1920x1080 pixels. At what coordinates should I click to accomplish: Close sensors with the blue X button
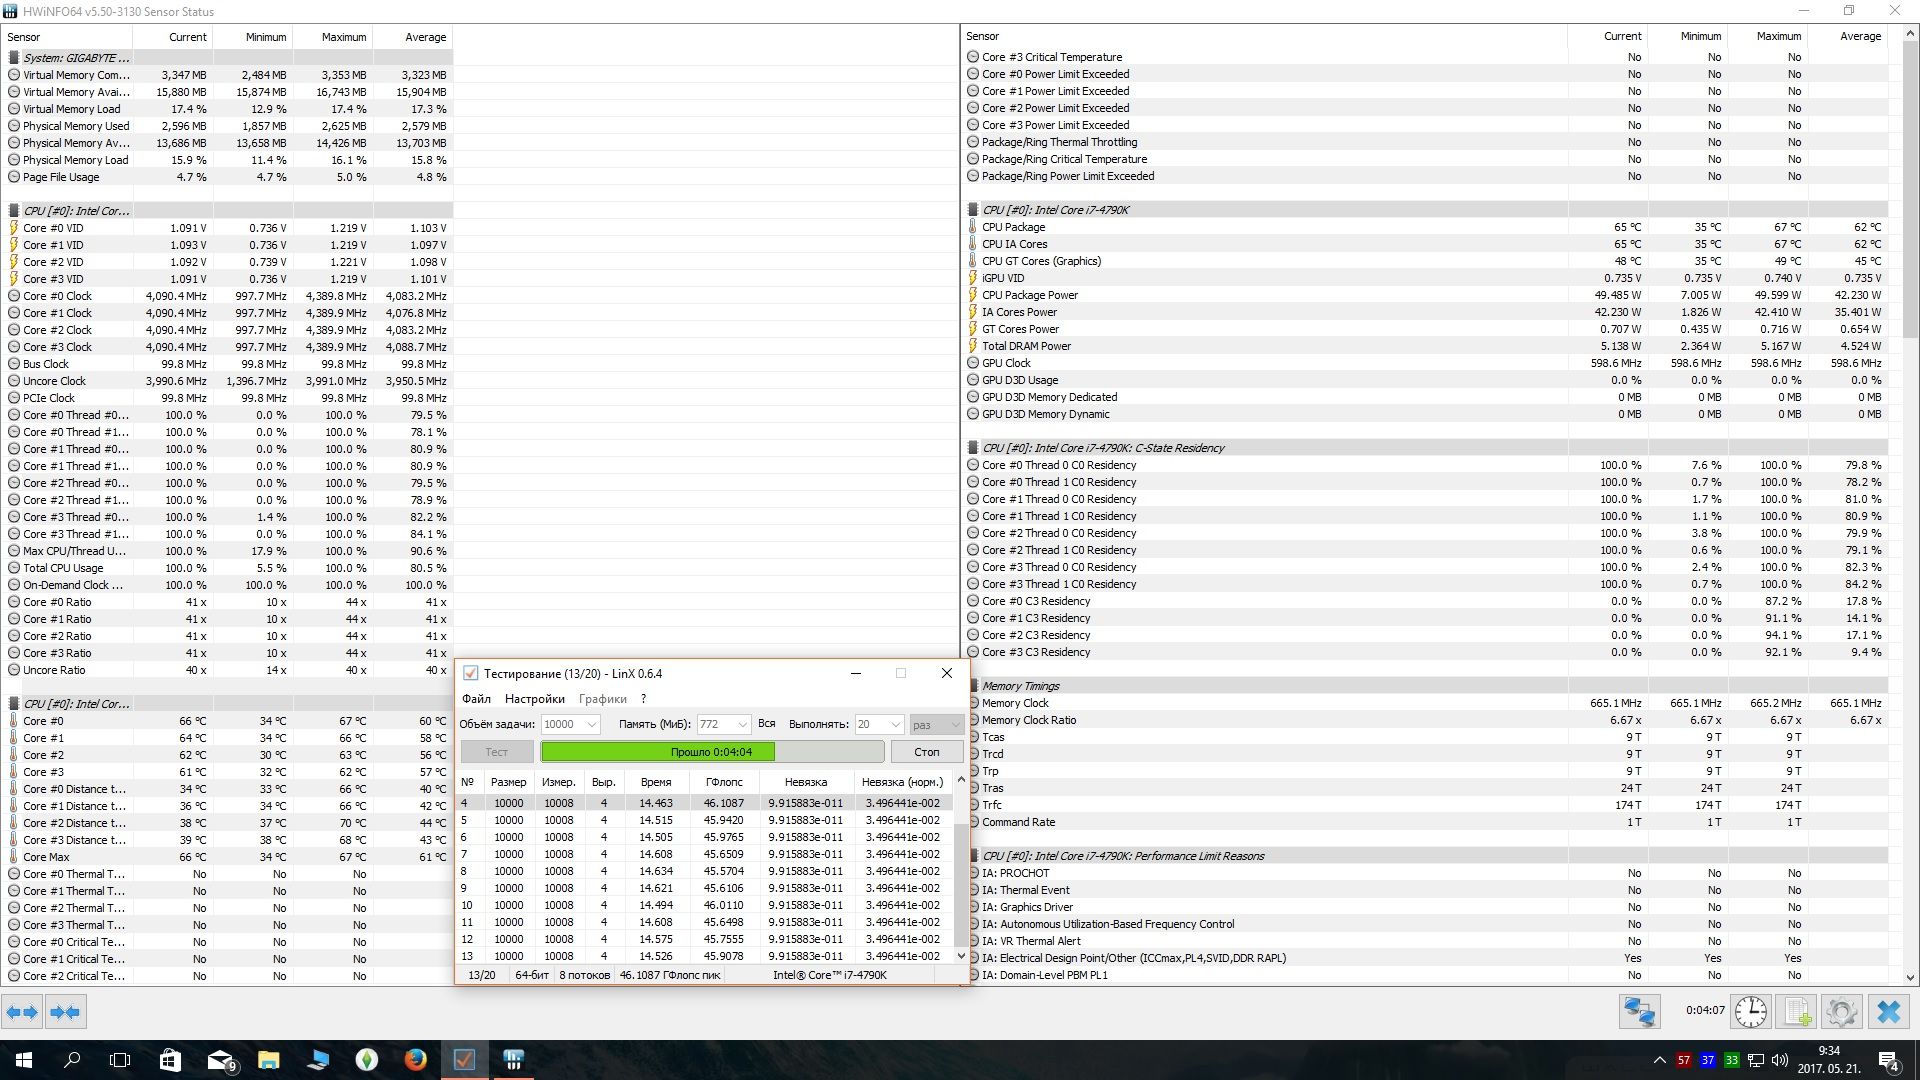1889,1012
